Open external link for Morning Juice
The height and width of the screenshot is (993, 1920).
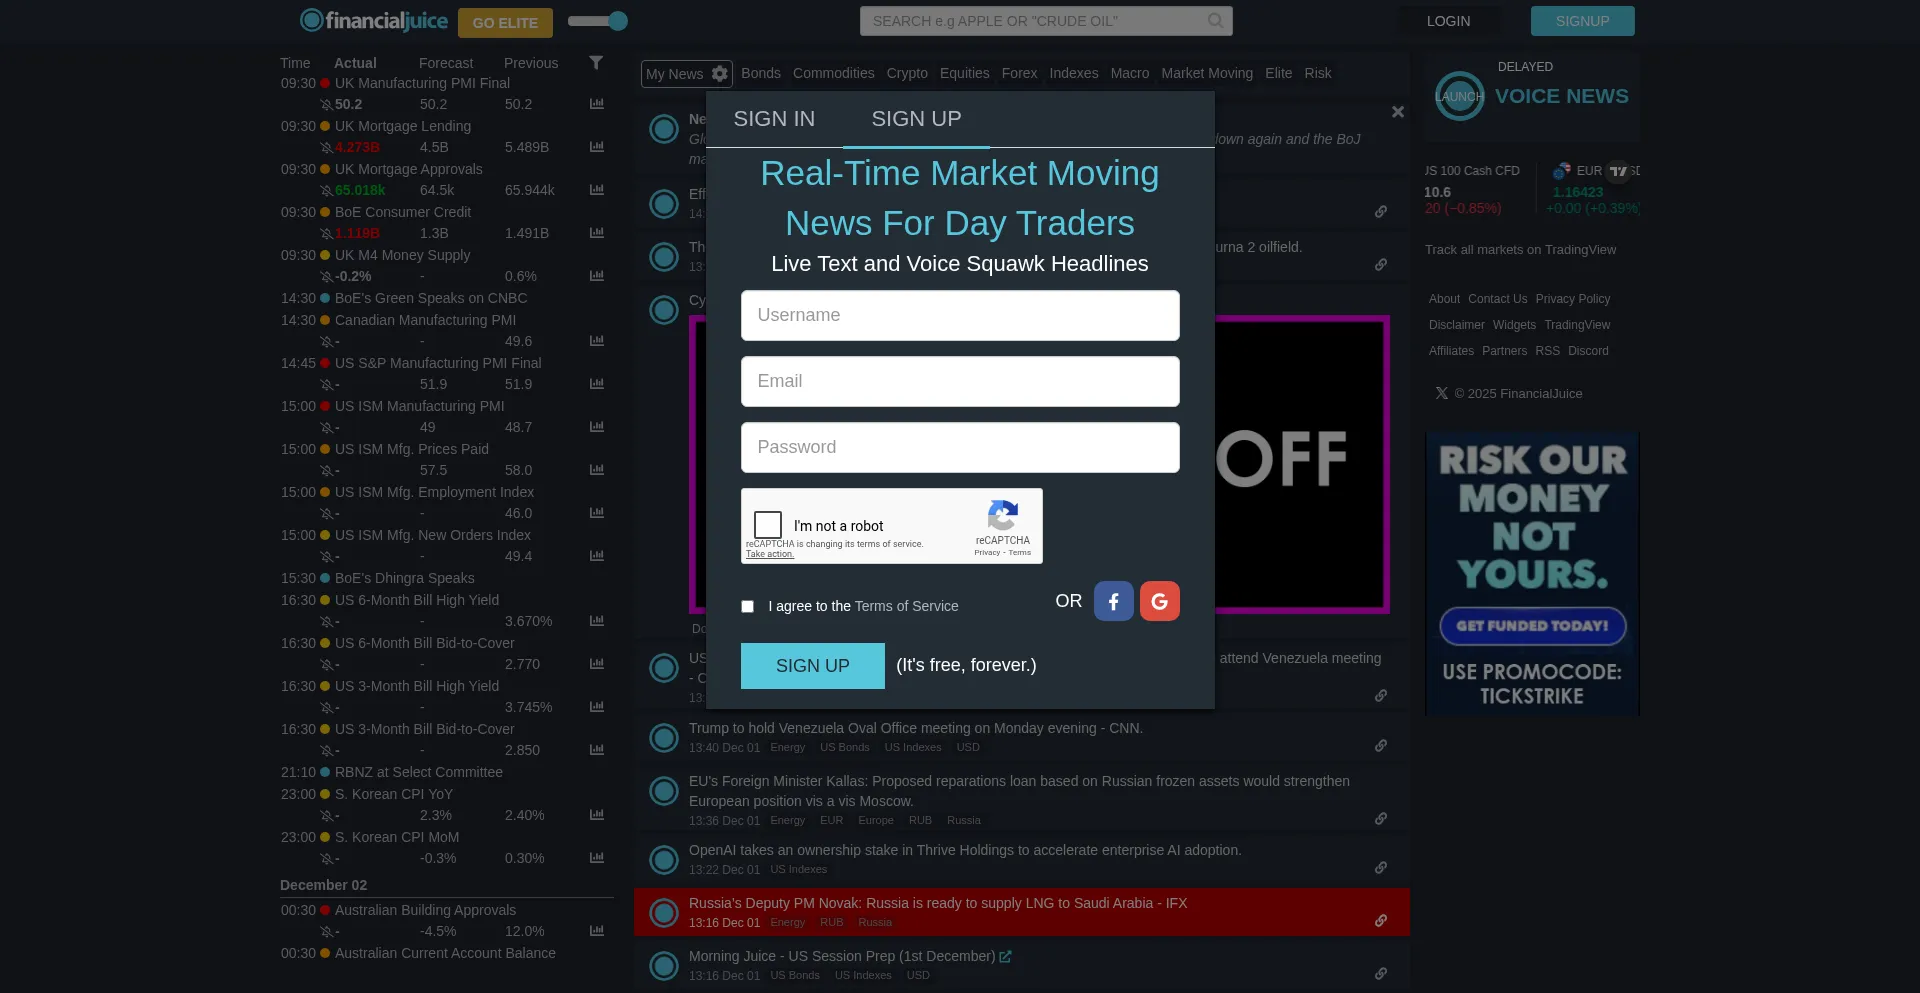[1005, 957]
